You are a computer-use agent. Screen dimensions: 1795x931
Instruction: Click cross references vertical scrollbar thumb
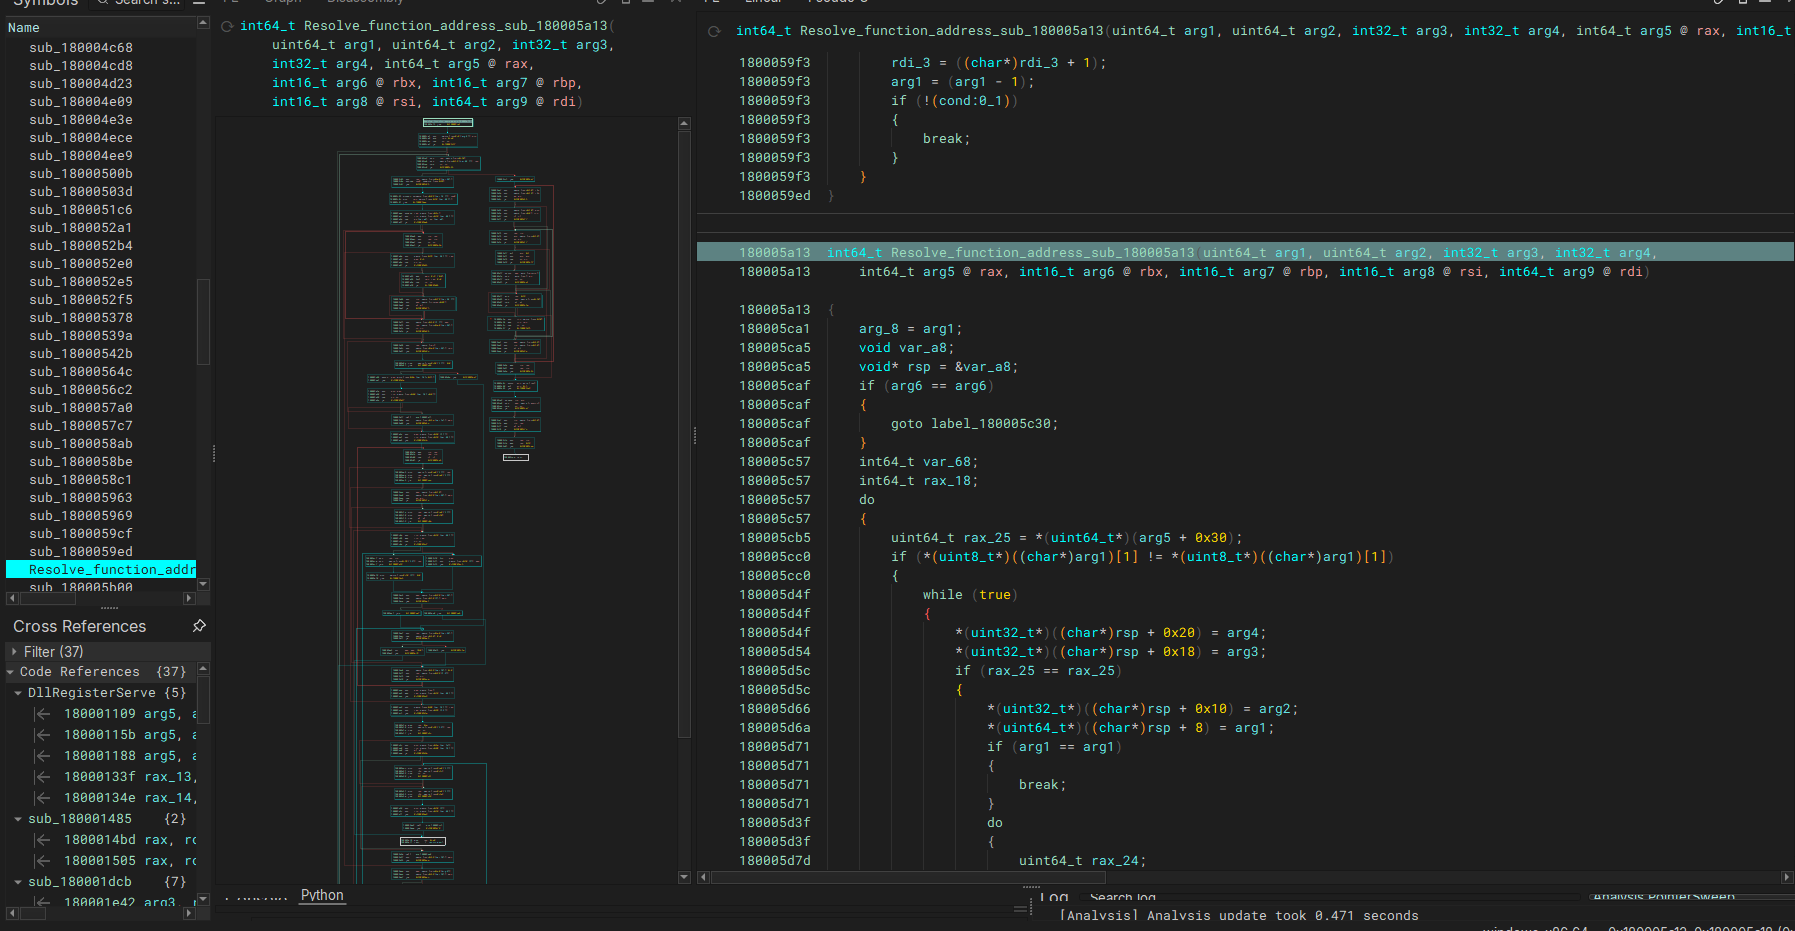click(203, 698)
